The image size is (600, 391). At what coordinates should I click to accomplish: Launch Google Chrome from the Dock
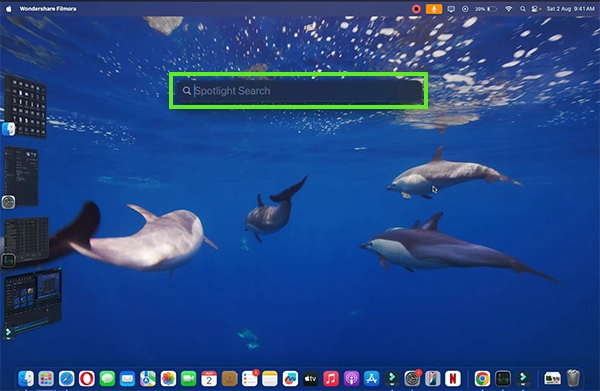point(483,379)
